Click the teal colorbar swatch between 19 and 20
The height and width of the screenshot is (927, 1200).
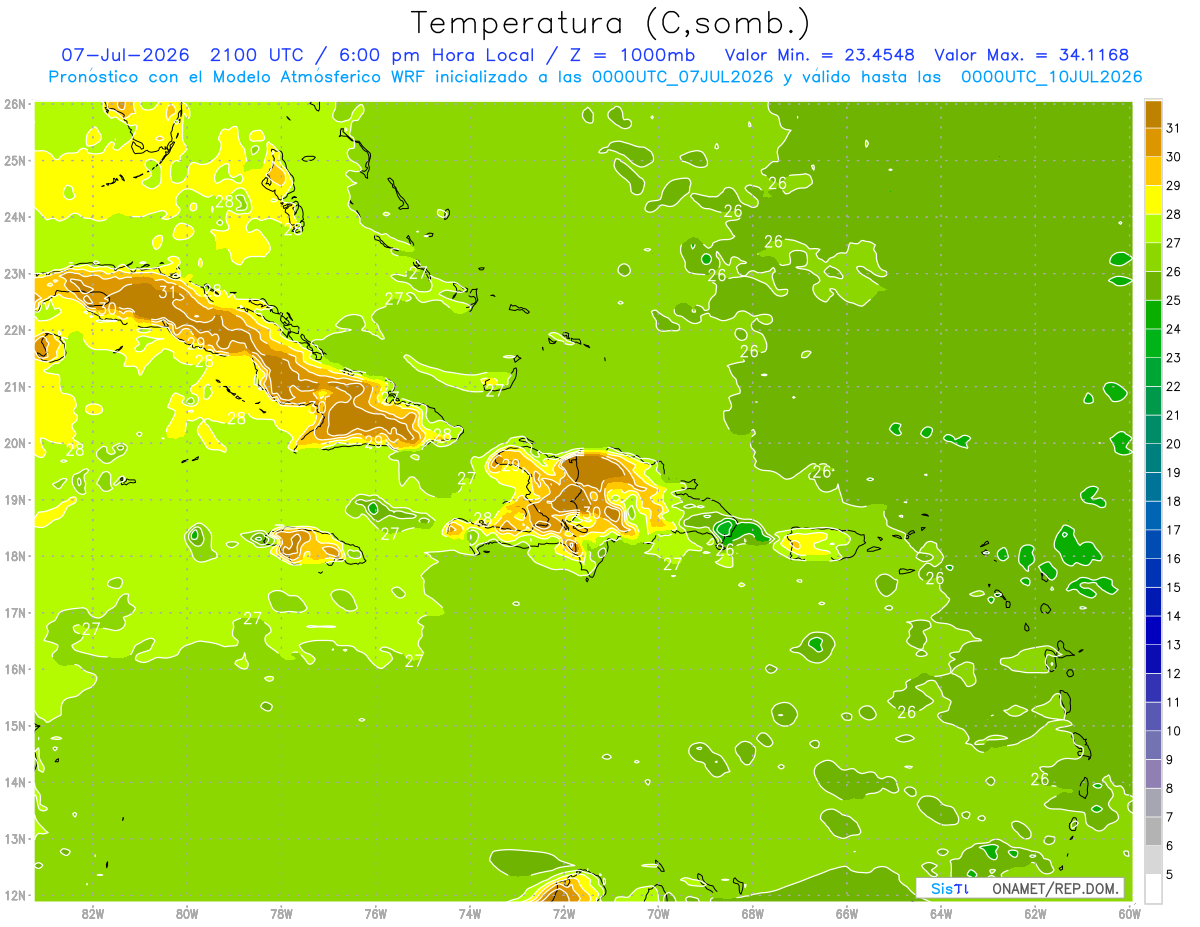coord(1153,459)
